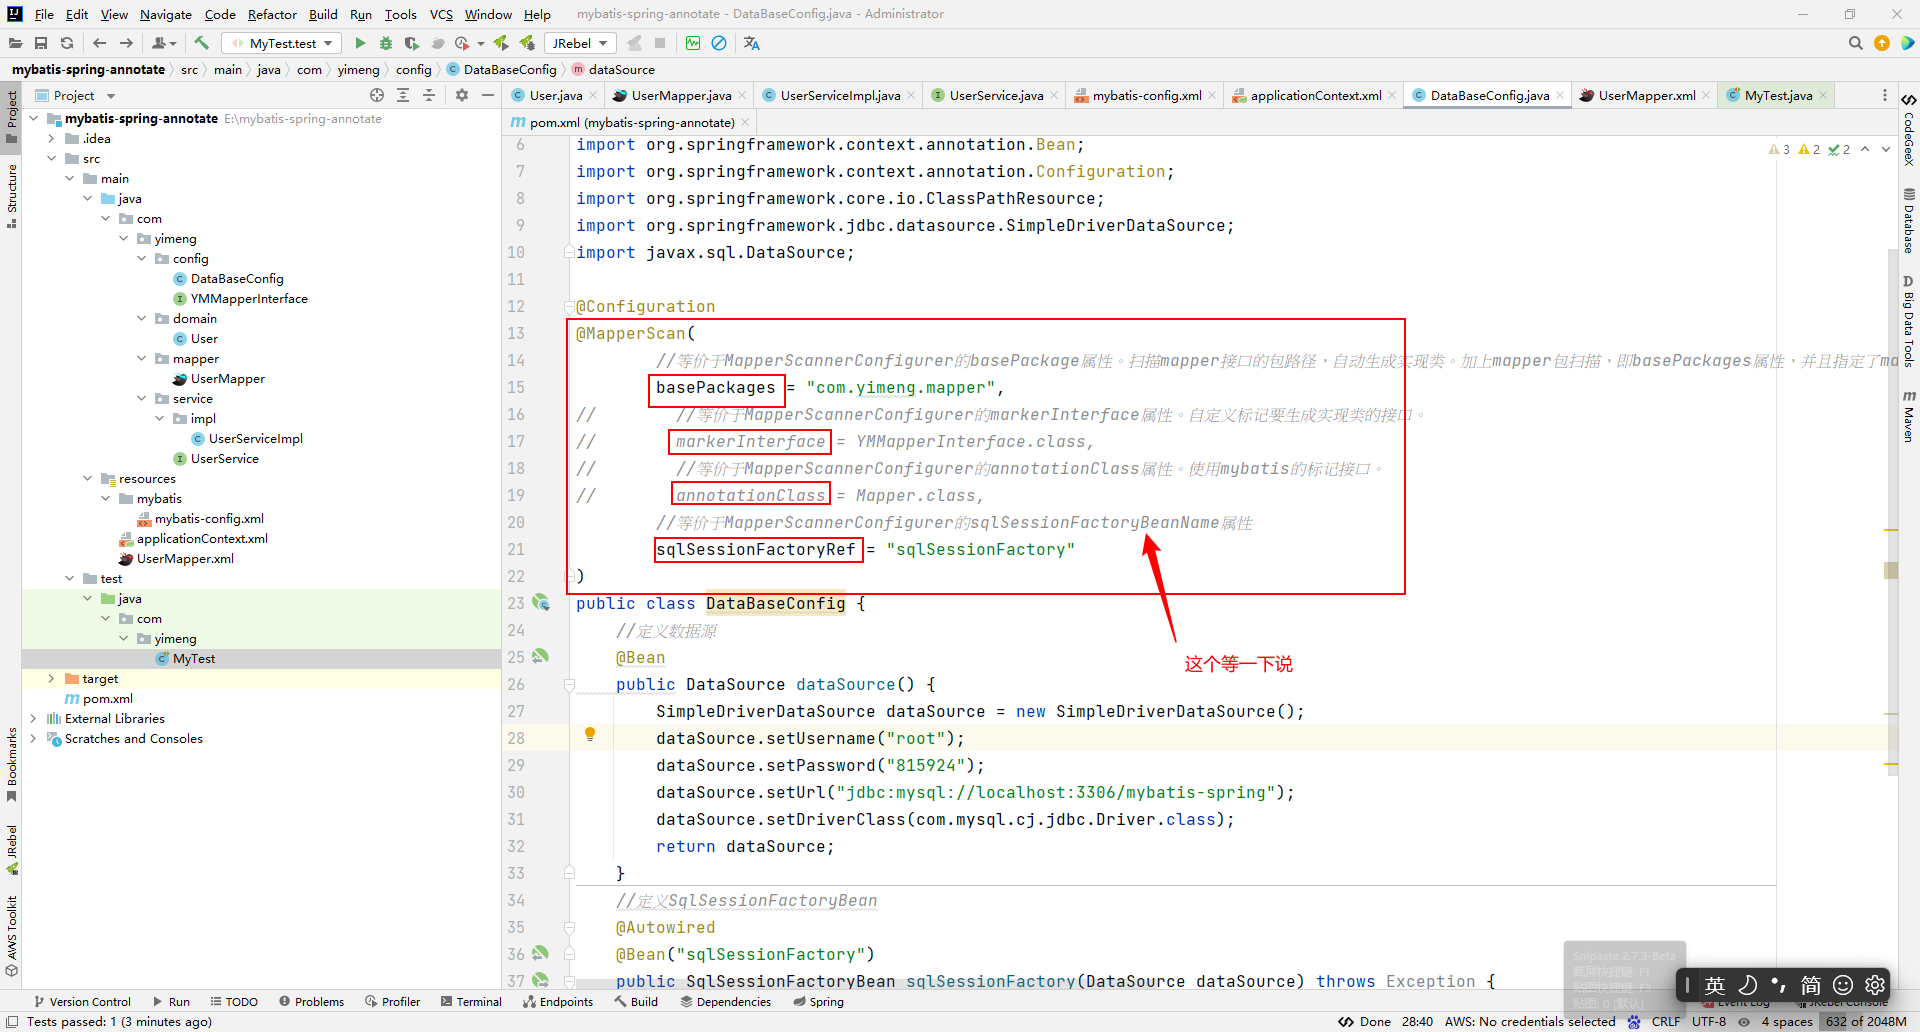
Task: Open the Dependencies tool window
Action: [725, 1001]
